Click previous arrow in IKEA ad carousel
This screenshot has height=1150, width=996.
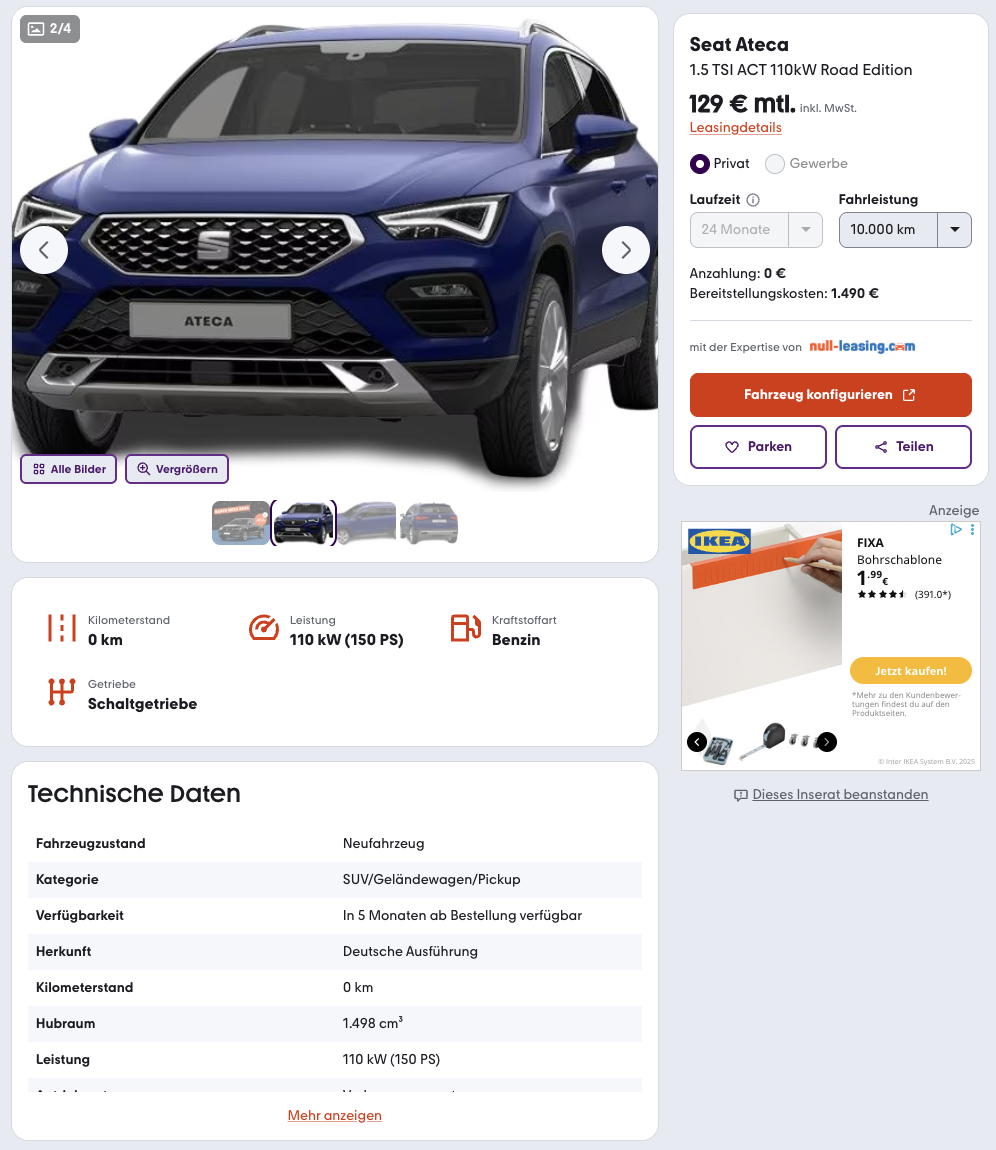697,742
